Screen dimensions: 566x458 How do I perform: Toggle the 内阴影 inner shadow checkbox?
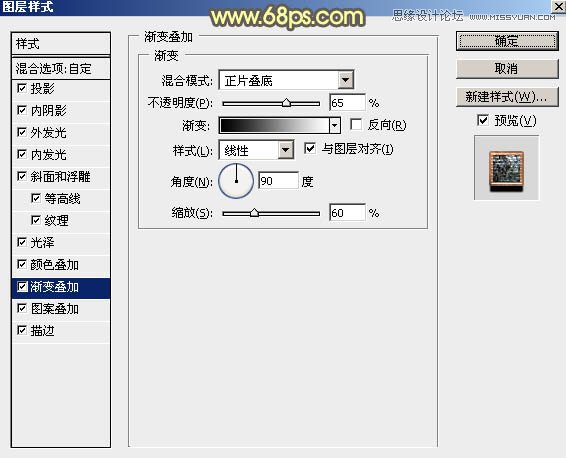[x=22, y=110]
